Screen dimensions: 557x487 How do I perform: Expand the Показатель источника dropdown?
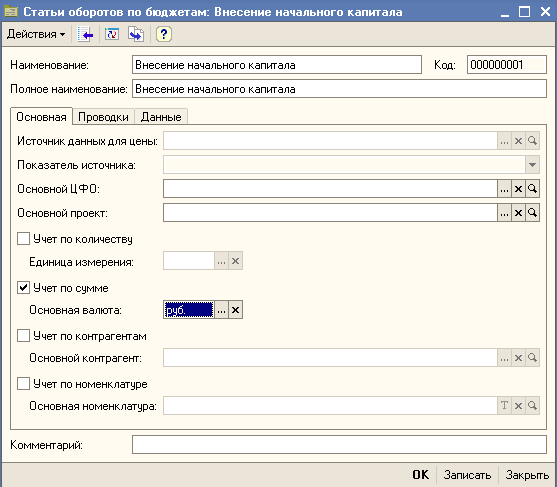[x=532, y=165]
